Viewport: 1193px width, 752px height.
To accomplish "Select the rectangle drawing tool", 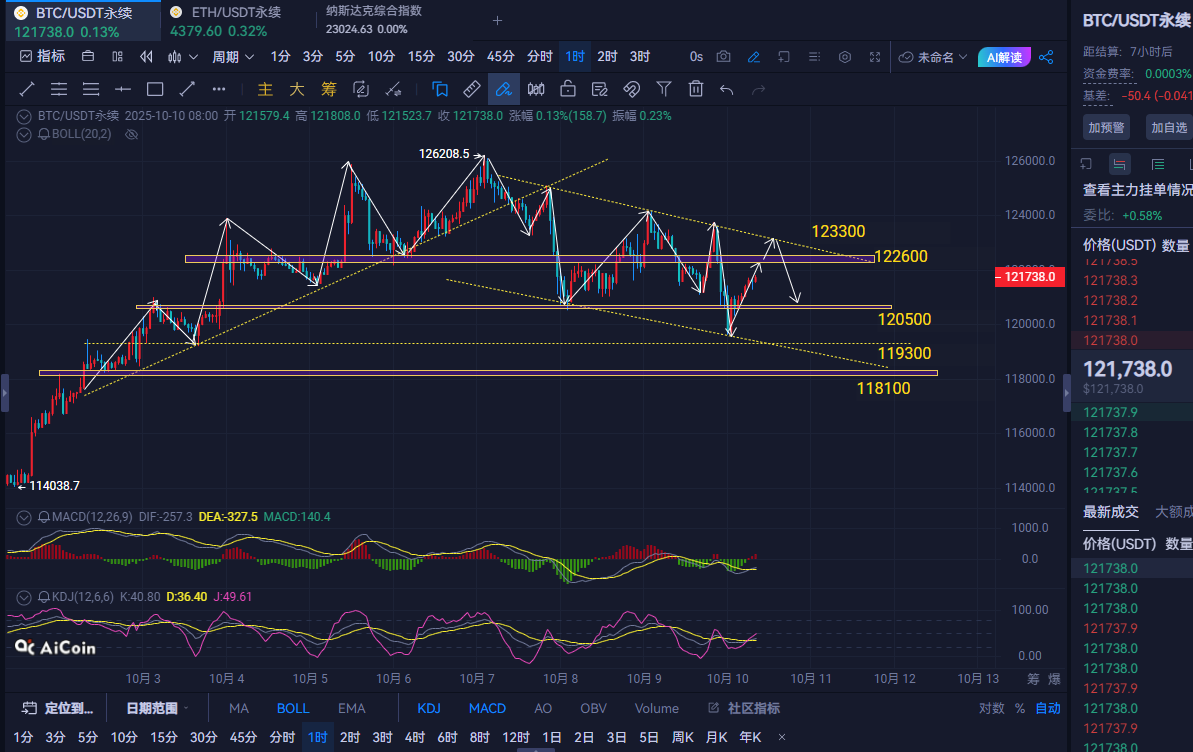I will (155, 89).
